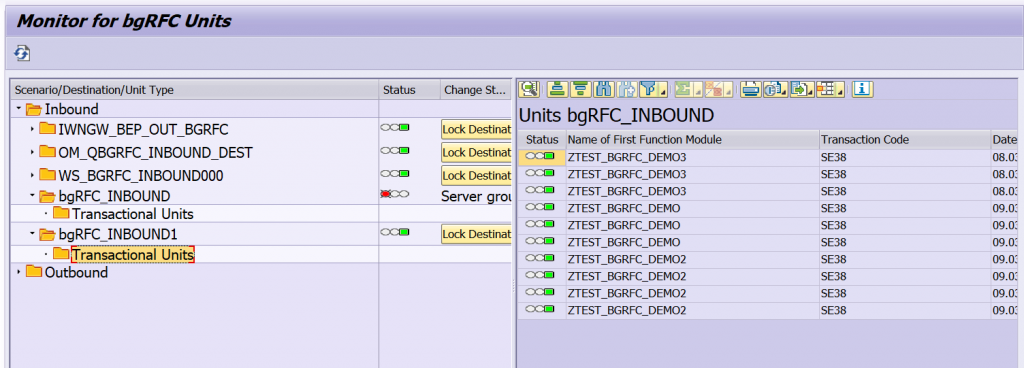Image resolution: width=1024 pixels, height=368 pixels.
Task: Click the folder icon for WS_BGRFC_INBOUND000
Action: (47, 175)
